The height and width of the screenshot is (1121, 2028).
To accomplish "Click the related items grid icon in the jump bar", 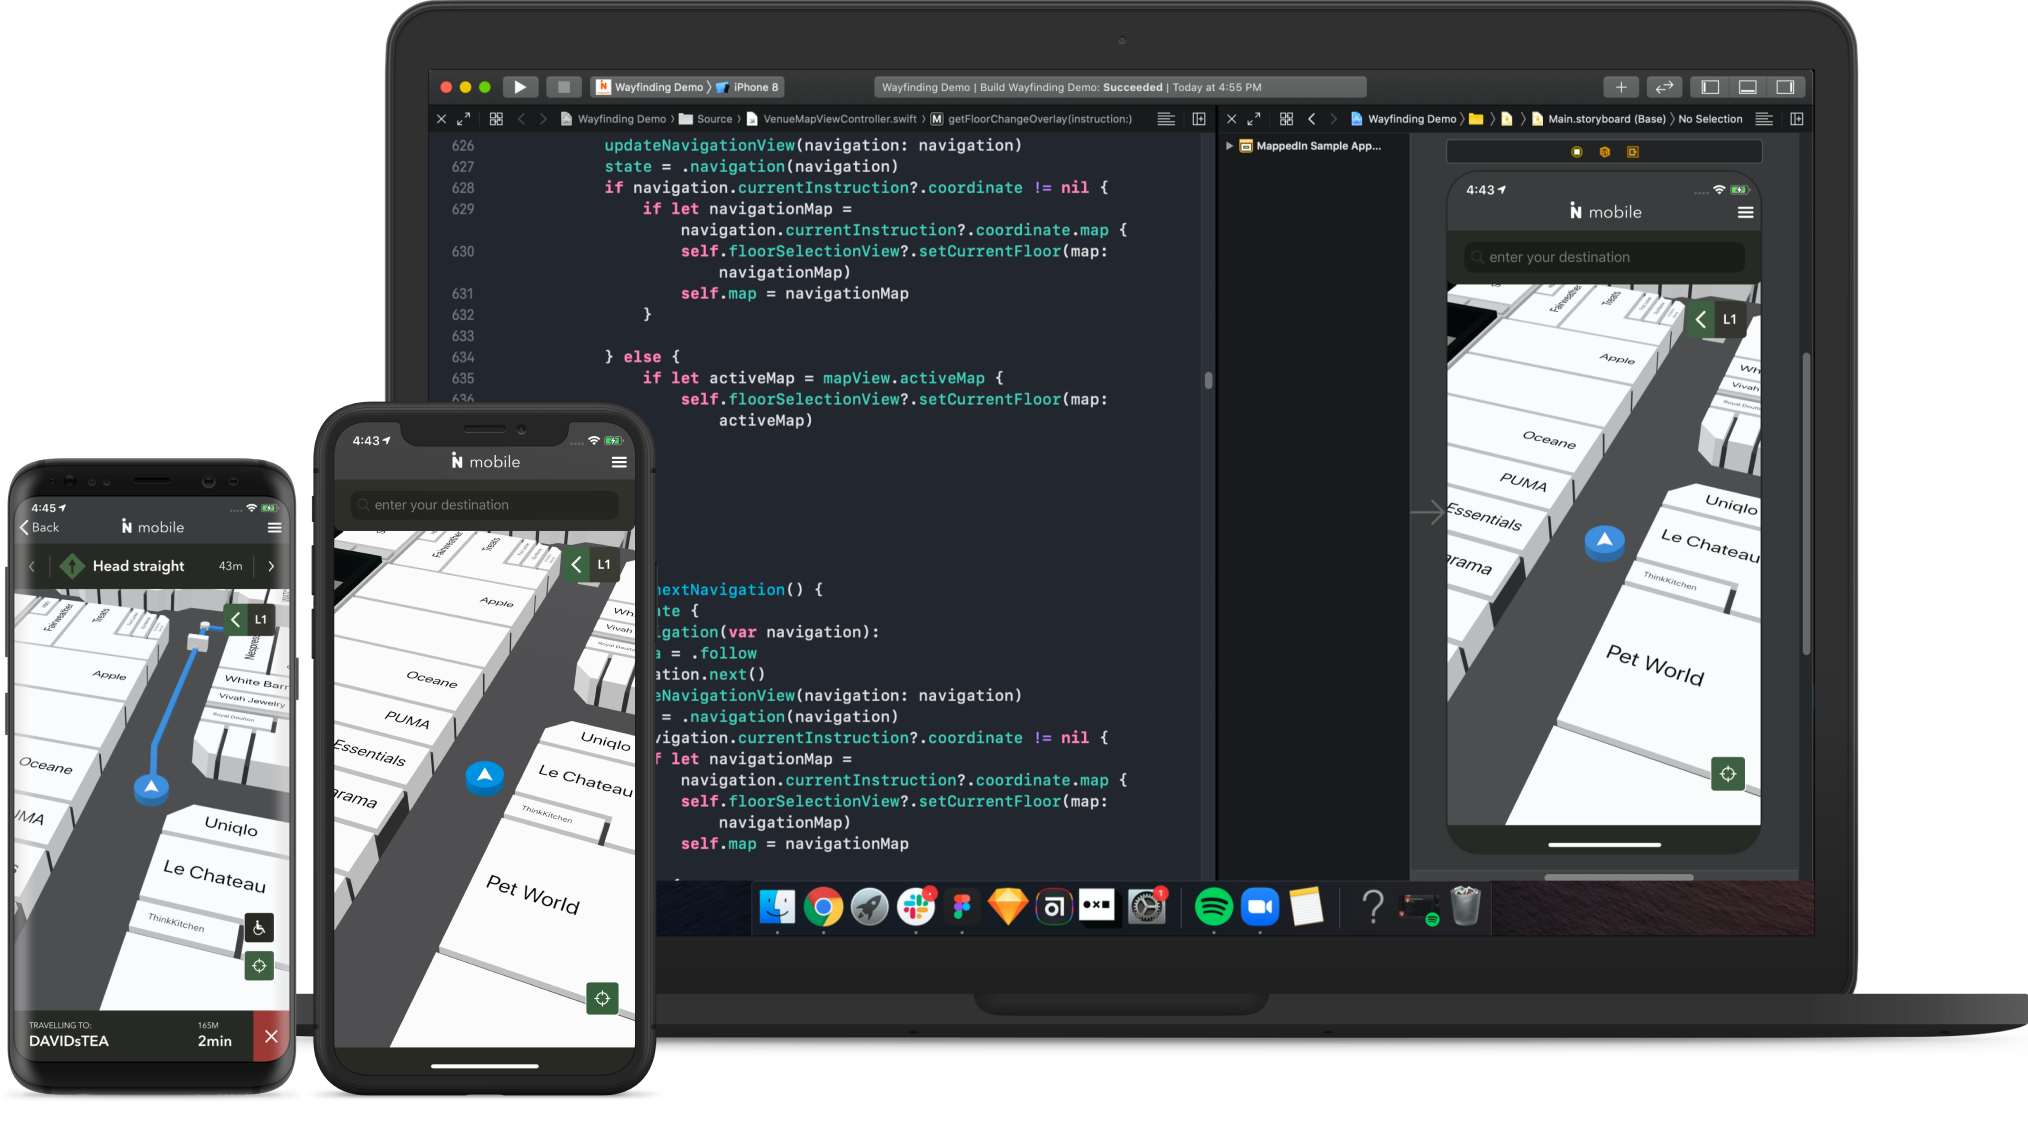I will point(497,118).
